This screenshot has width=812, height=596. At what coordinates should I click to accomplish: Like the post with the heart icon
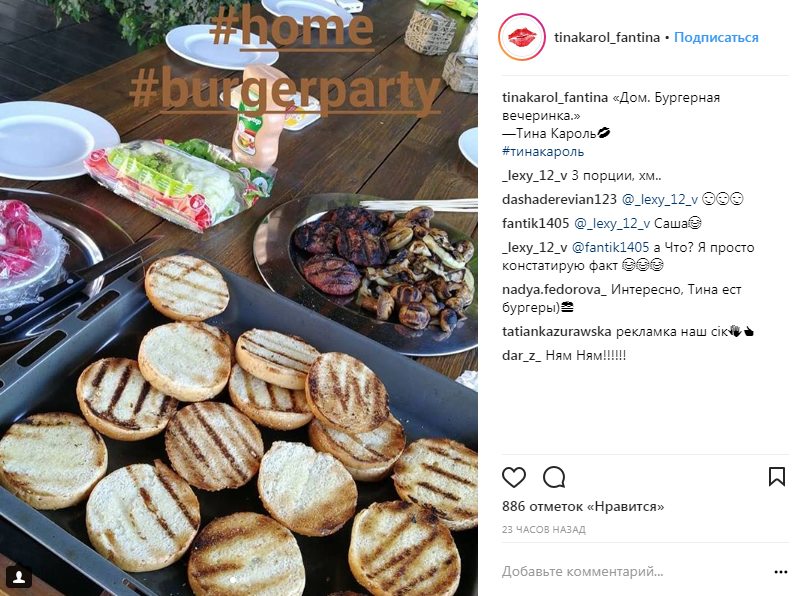pos(514,477)
